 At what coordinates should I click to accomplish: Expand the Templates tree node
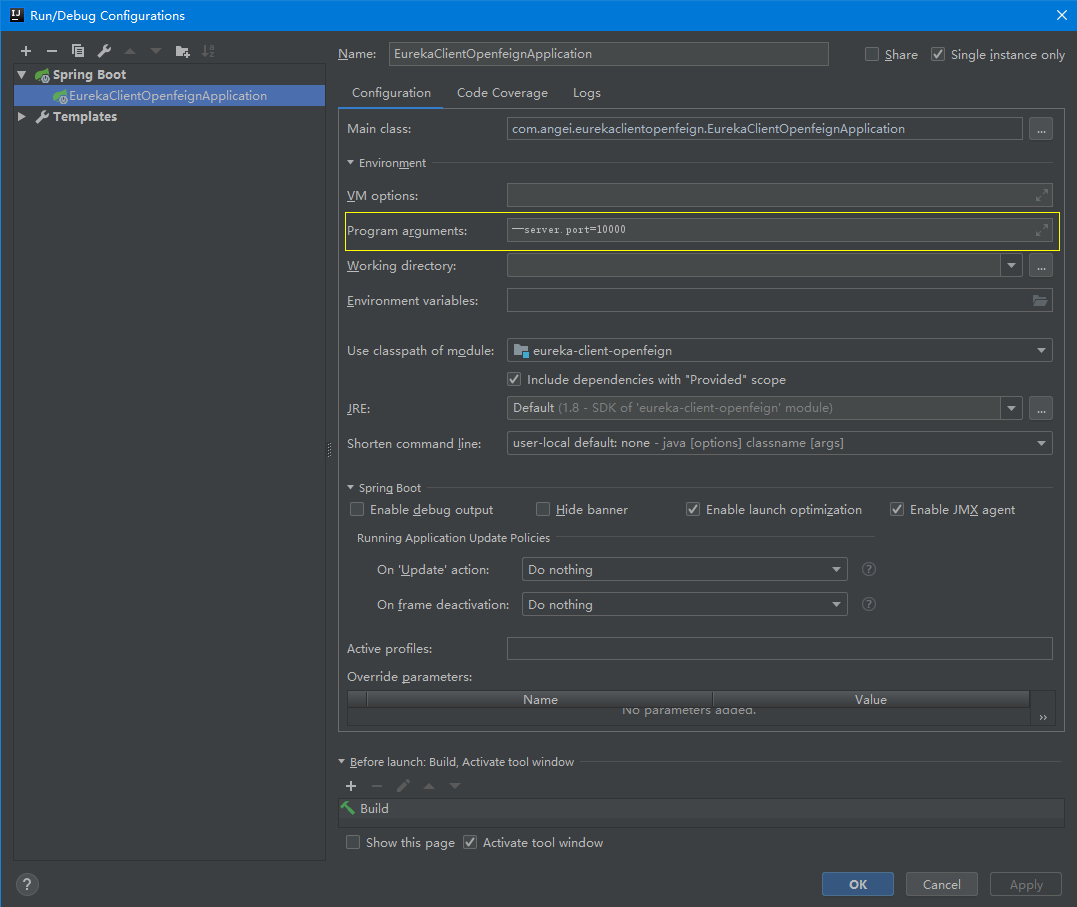(22, 117)
